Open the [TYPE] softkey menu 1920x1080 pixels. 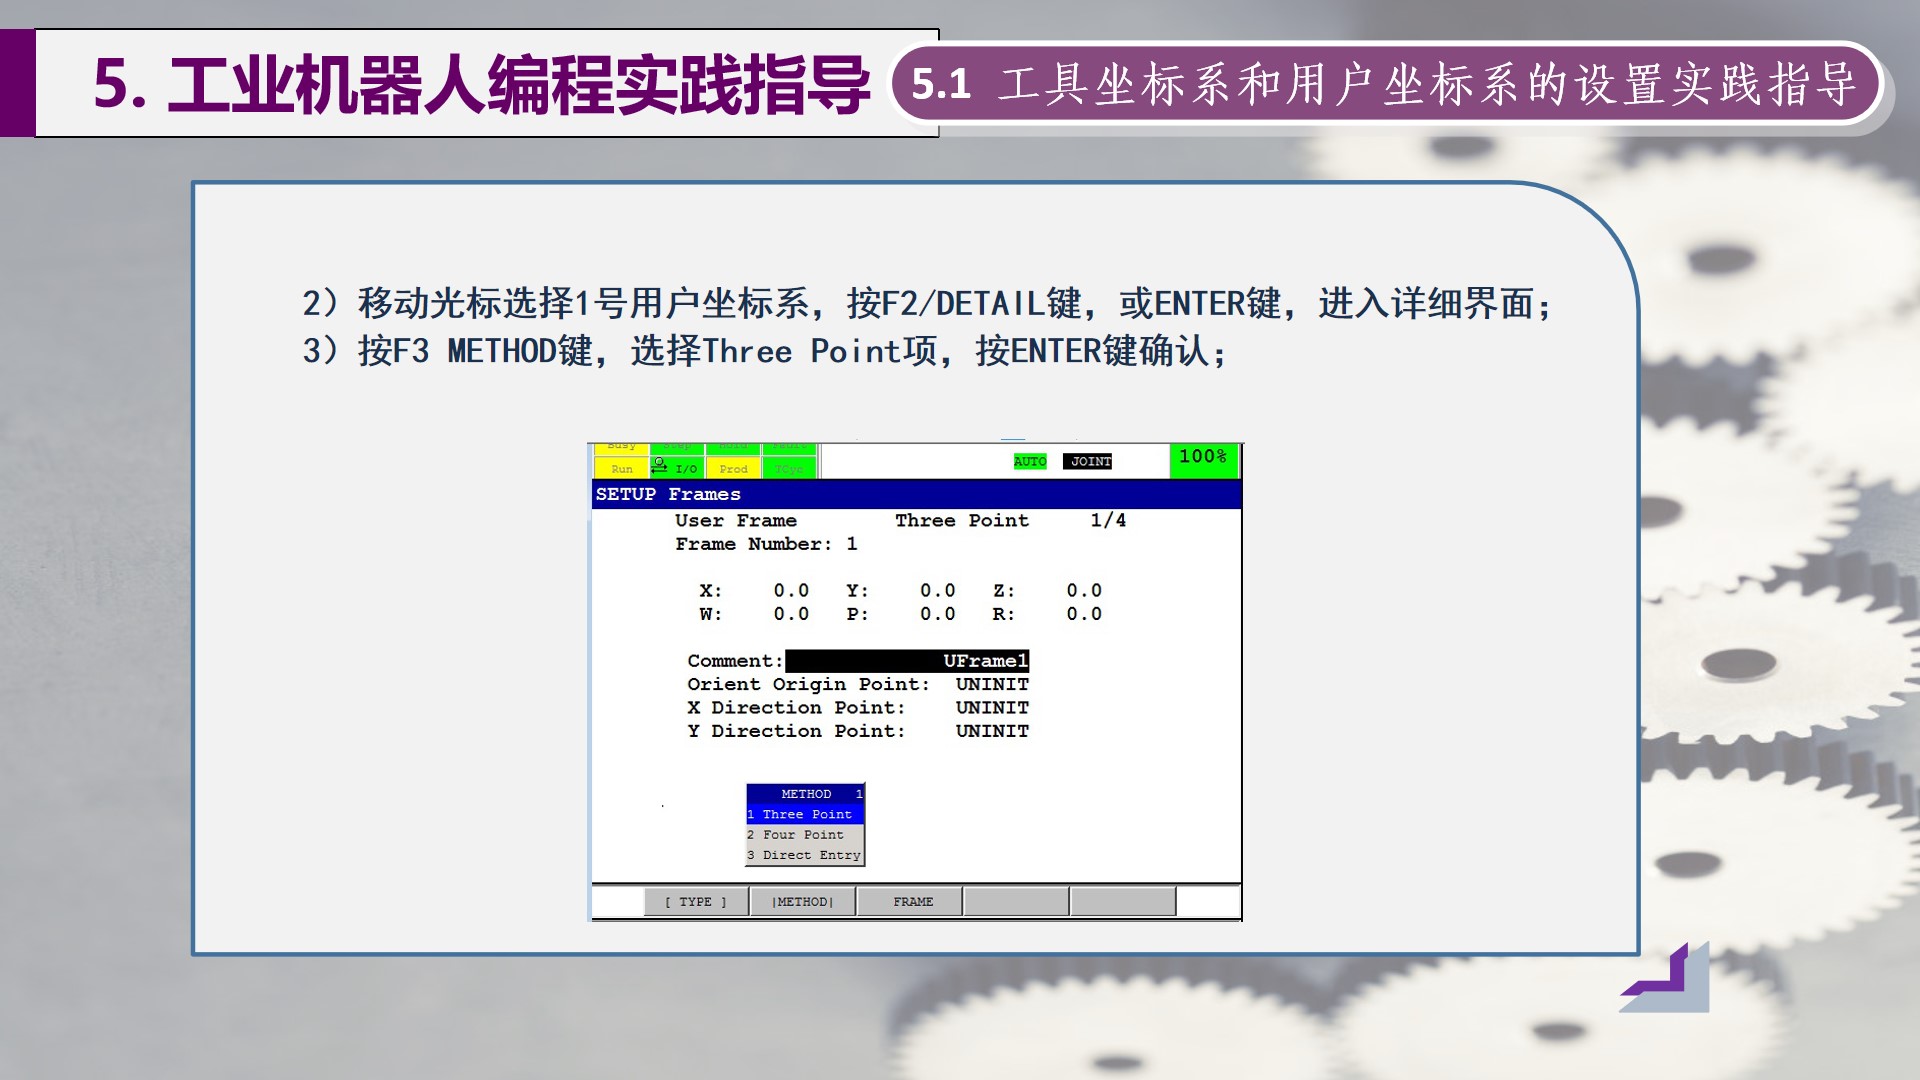[695, 901]
